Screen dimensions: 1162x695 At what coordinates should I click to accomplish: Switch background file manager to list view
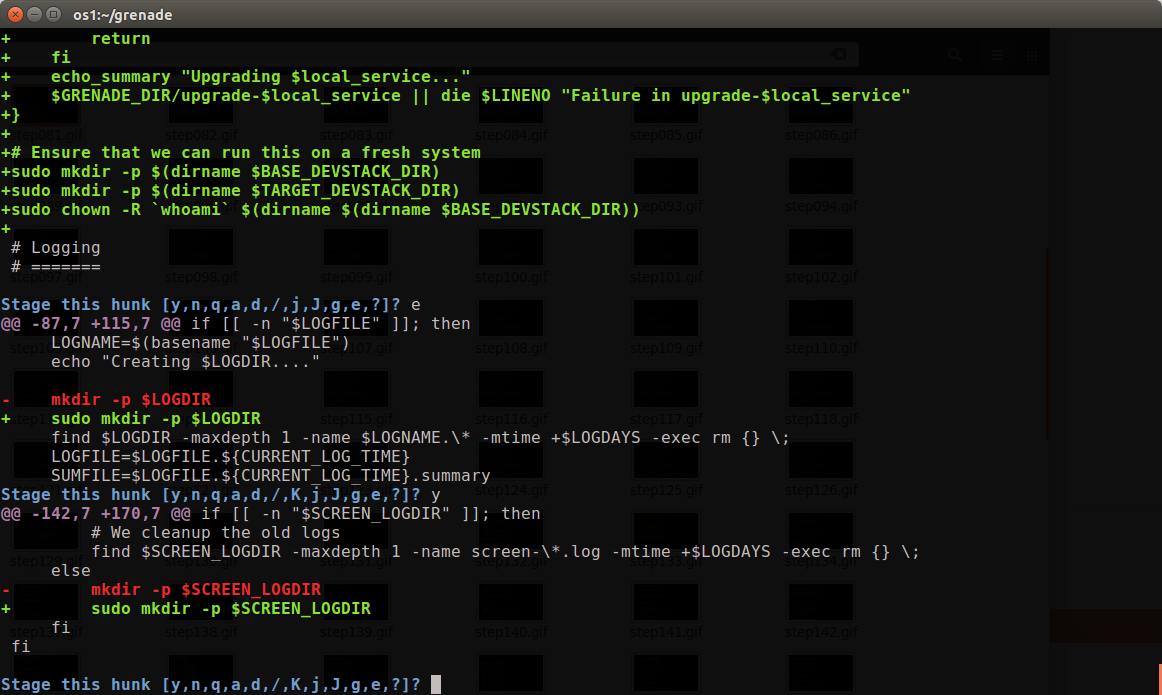997,55
